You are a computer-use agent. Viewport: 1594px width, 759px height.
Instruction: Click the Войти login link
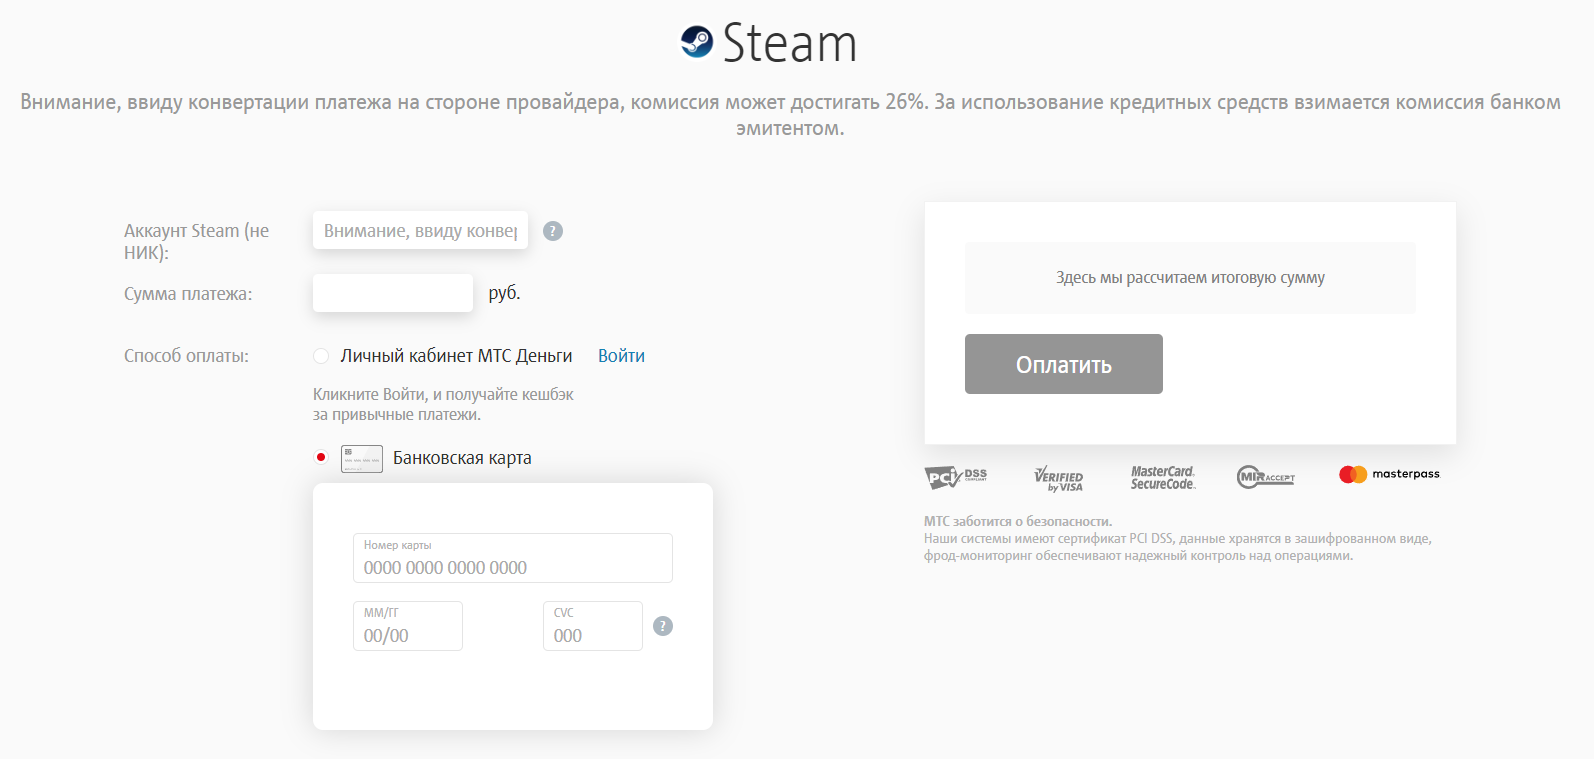point(621,356)
